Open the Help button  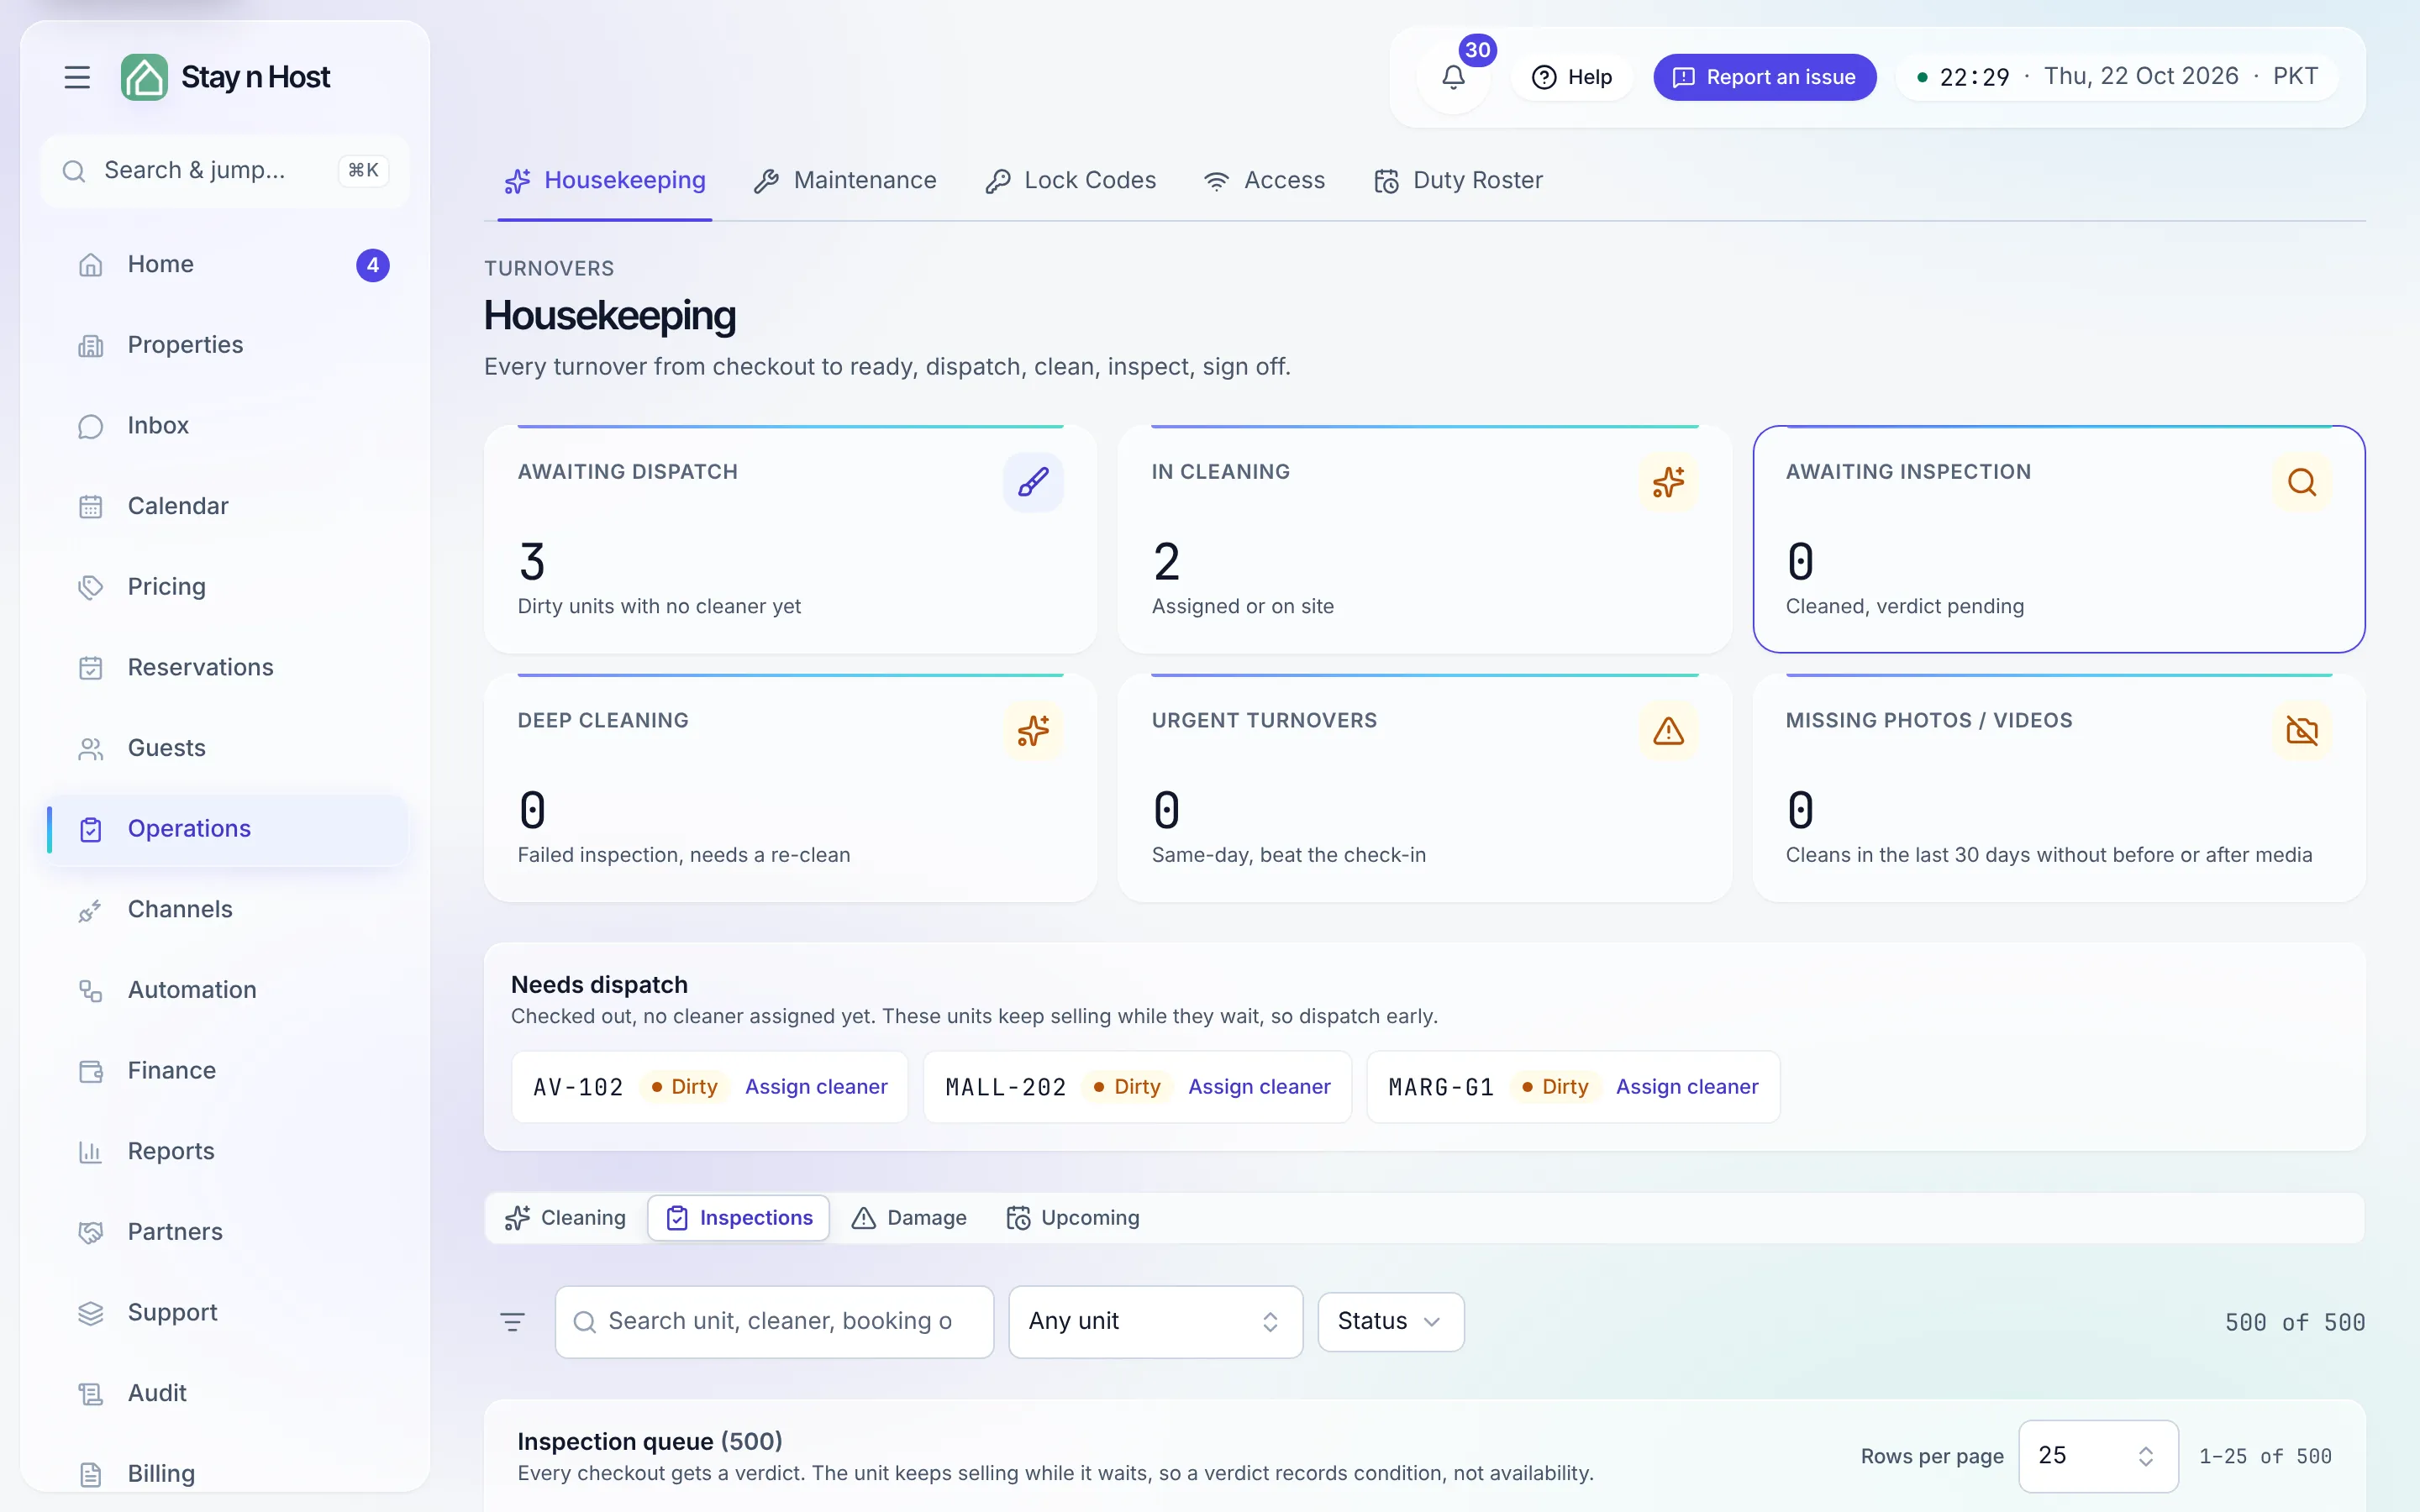1572,77
